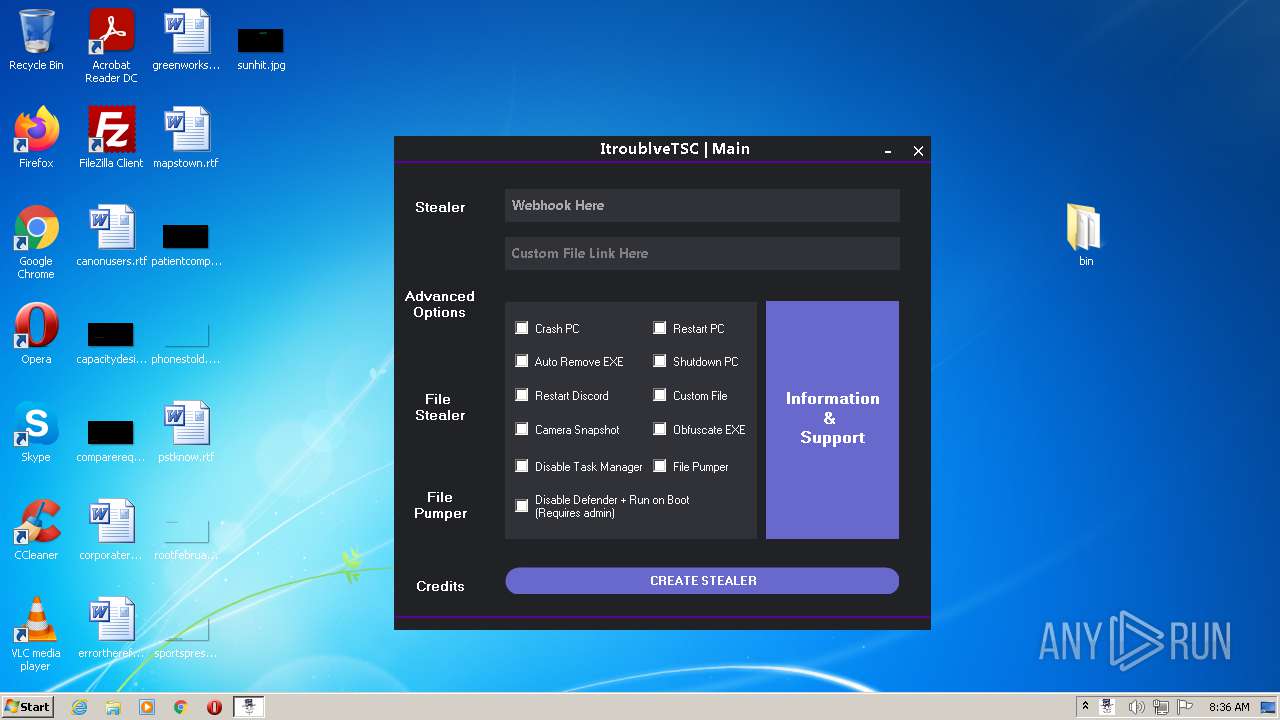Launch Google Chrome desktop shortcut
Viewport: 1280px width, 720px height.
36,242
